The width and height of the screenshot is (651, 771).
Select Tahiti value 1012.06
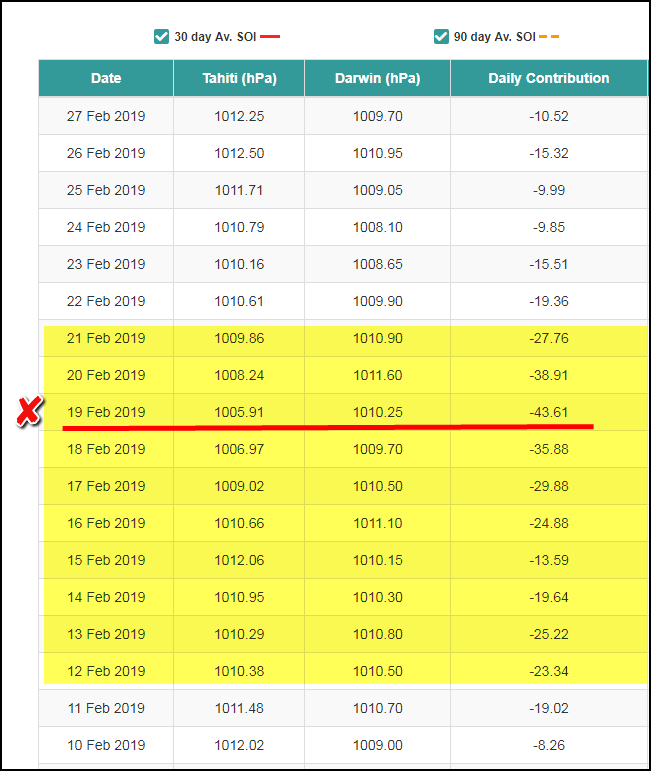pyautogui.click(x=239, y=560)
